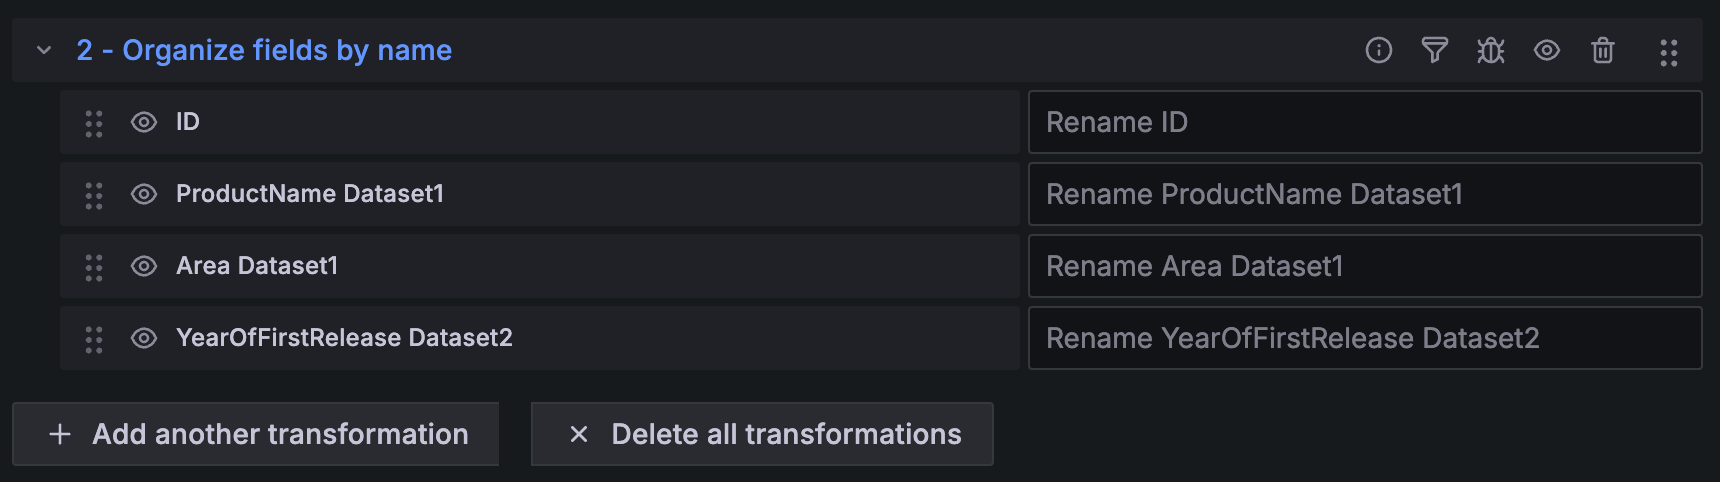Screen dimensions: 1720x482
Task: Delete Organize fields transformation with trash icon
Action: tap(1602, 50)
